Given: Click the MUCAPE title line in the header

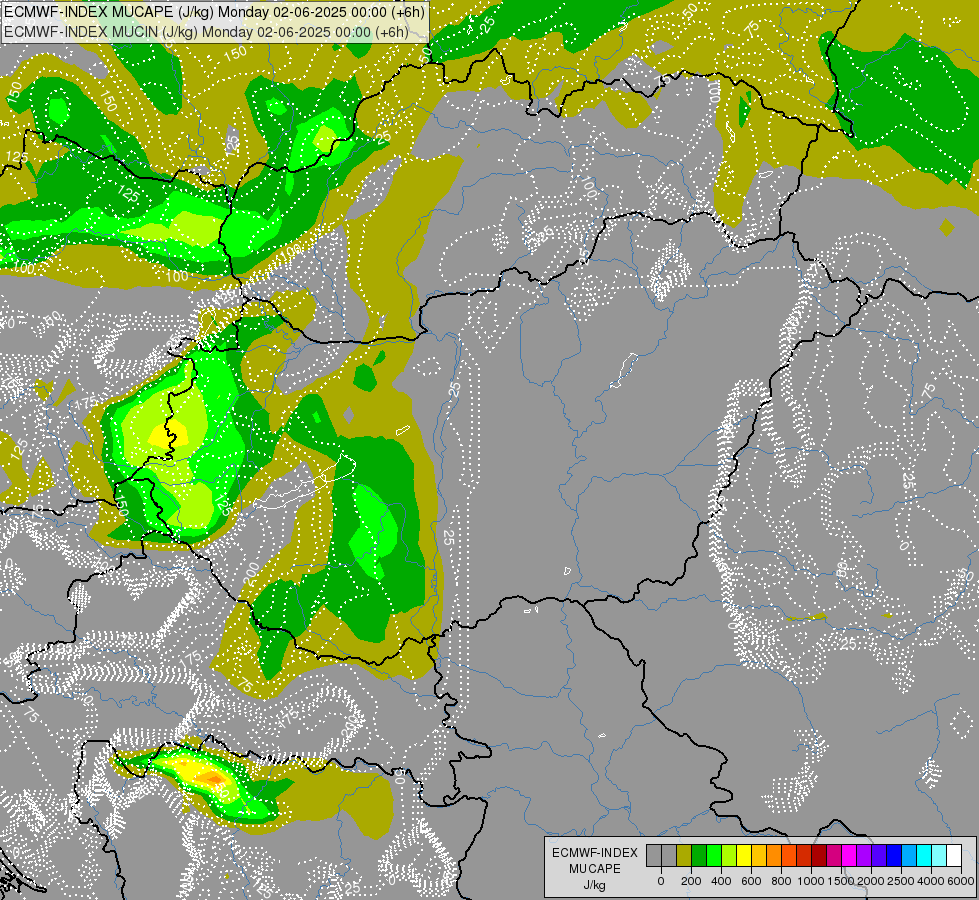Looking at the screenshot, I should (214, 12).
